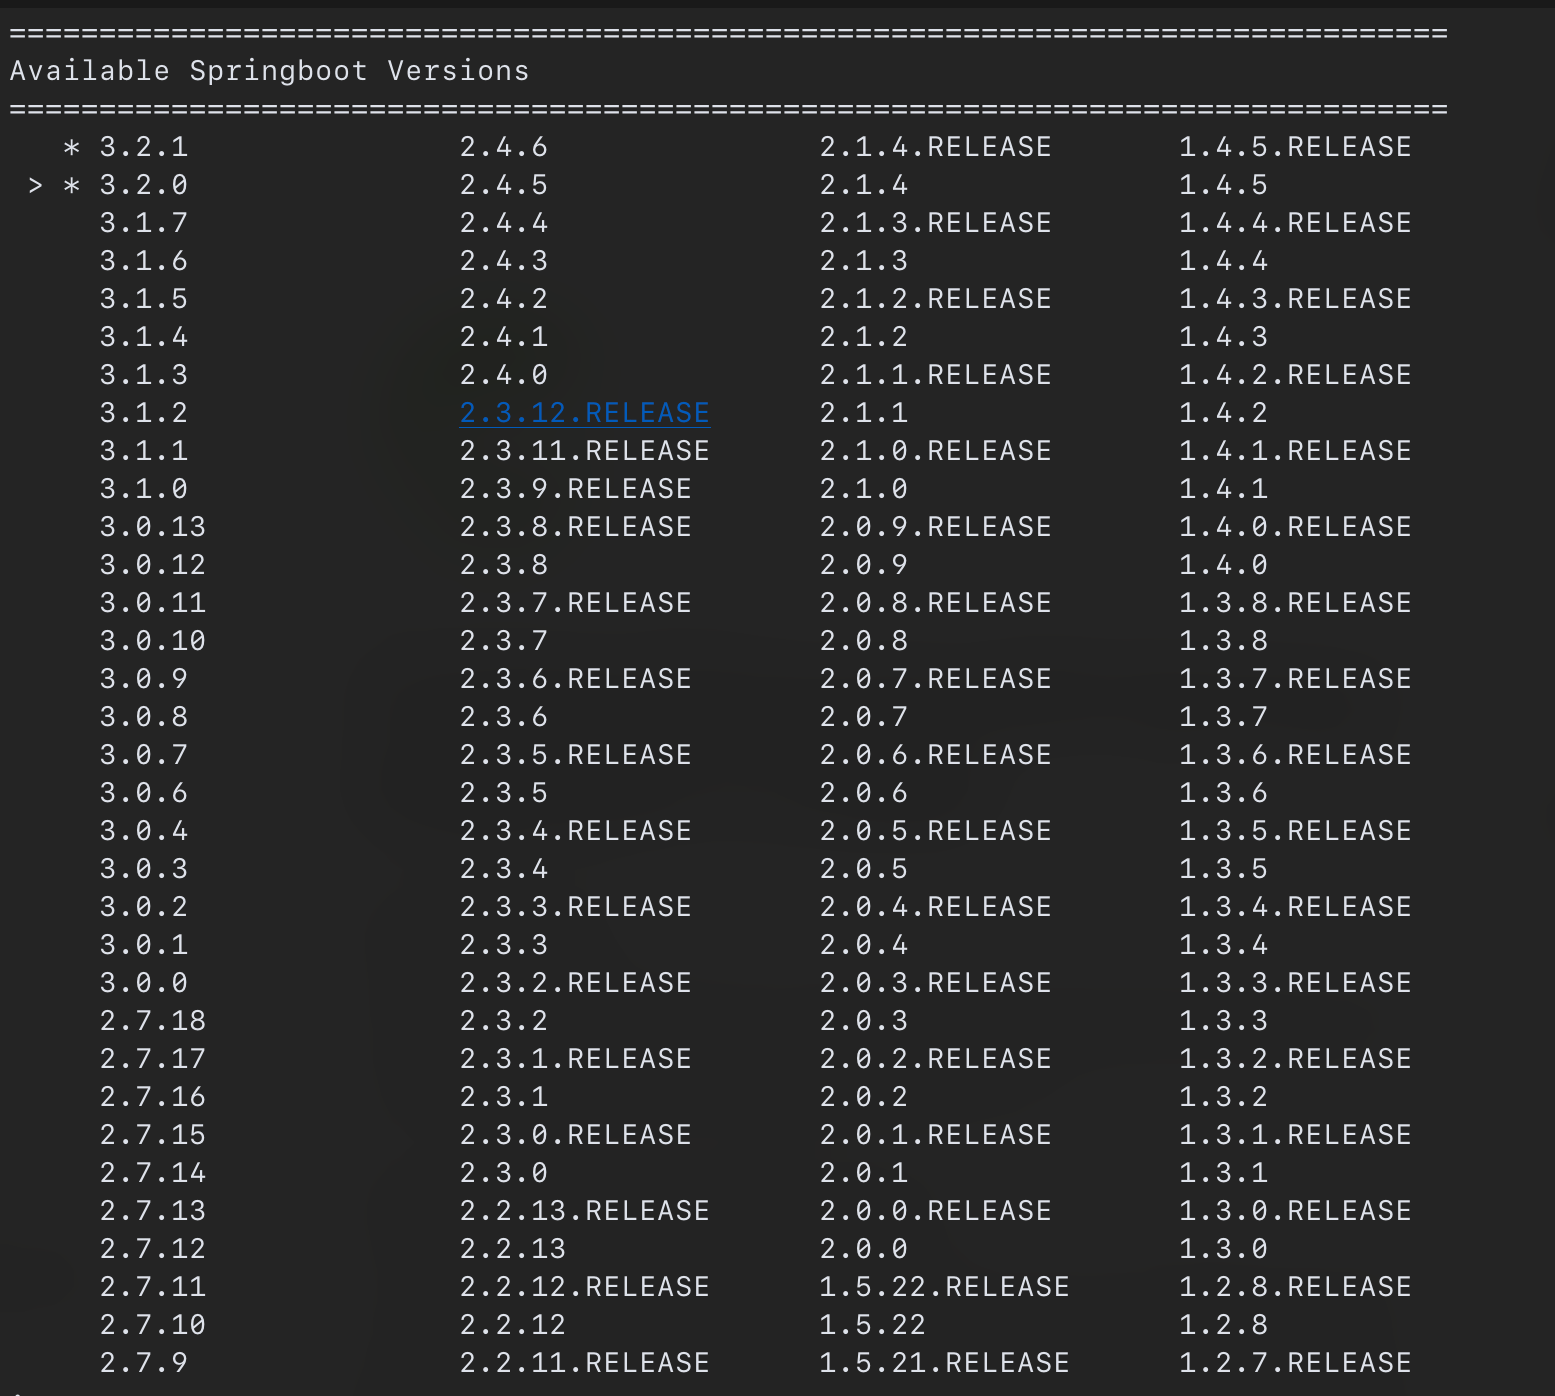Image resolution: width=1555 pixels, height=1396 pixels.
Task: Select version 1.3.8.RELEASE
Action: (x=1296, y=603)
